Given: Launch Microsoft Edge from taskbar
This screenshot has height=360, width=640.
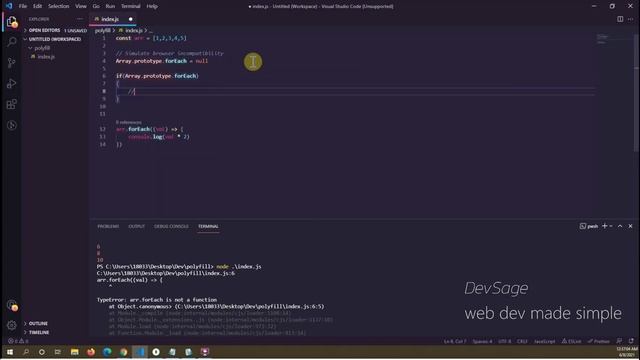Looking at the screenshot, I should 107,352.
